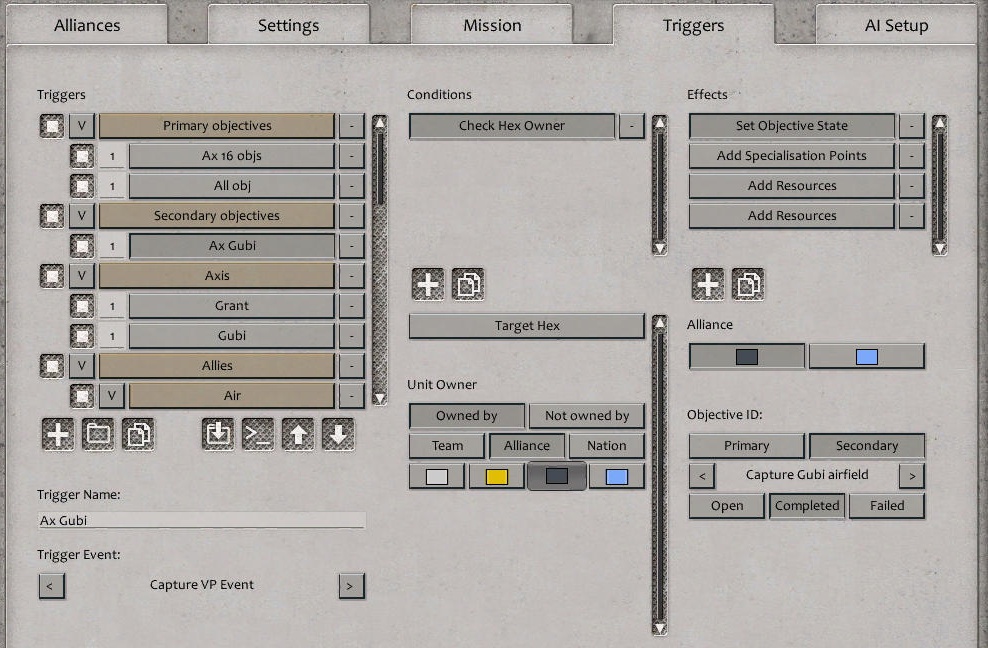Toggle checkbox for Ax 16 objs trigger
Screen dimensions: 988x648
pos(82,156)
